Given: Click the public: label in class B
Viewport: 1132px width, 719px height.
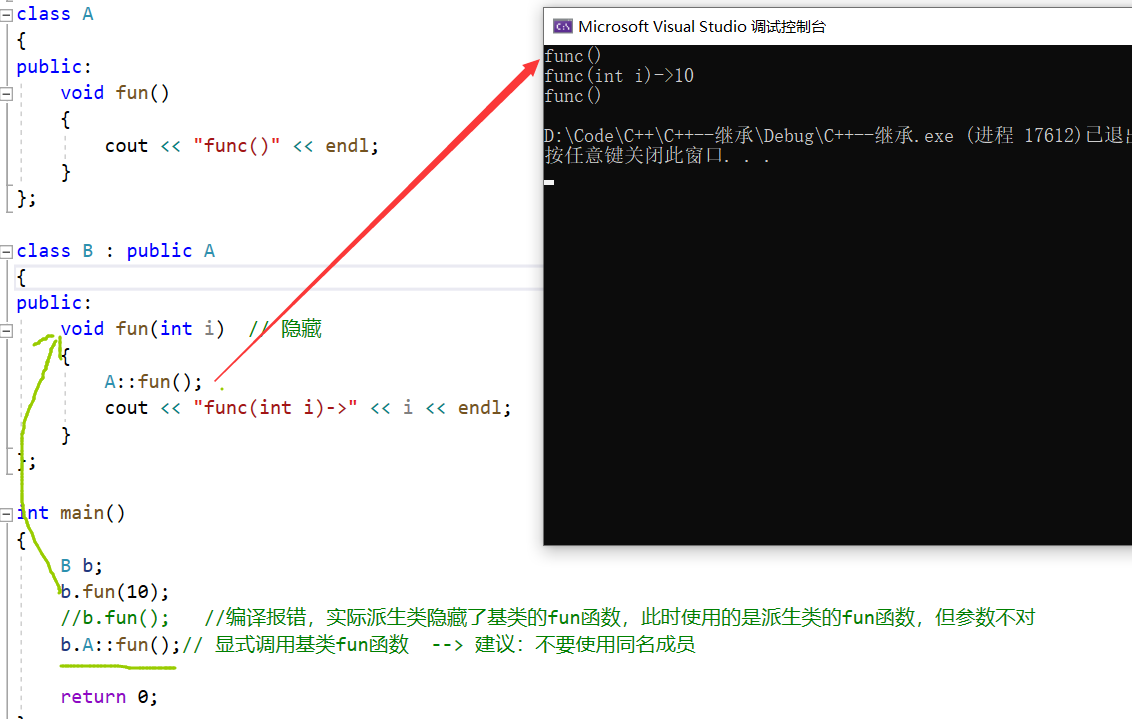Looking at the screenshot, I should pos(54,303).
